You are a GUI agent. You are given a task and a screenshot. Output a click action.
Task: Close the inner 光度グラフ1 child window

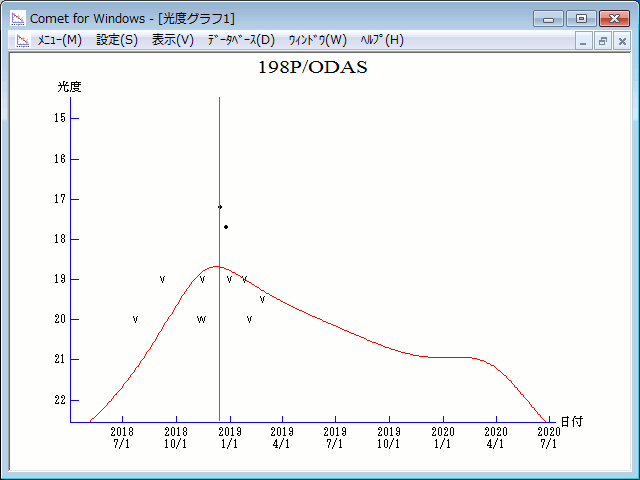tap(622, 41)
